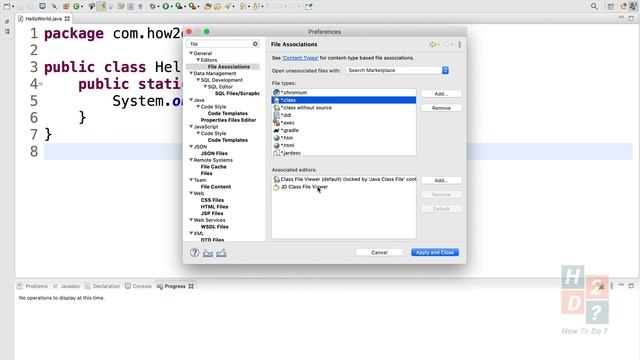Image resolution: width=640 pixels, height=360 pixels.
Task: Select JD Class File Viewer editor
Action: 344,187
